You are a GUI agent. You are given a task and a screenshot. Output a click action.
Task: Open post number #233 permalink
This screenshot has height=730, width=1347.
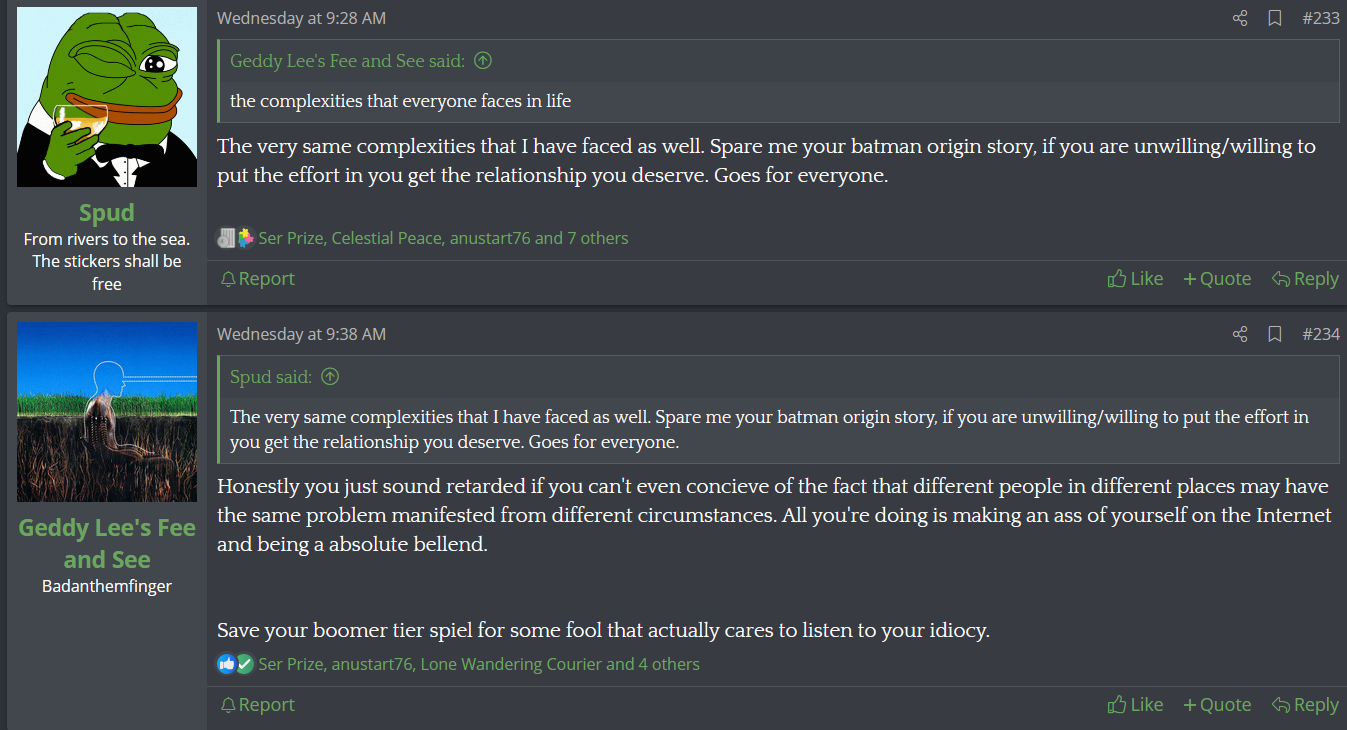click(1320, 18)
